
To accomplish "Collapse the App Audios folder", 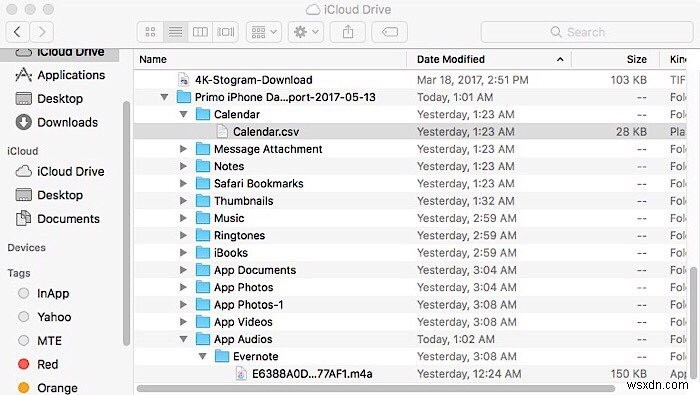I will (x=183, y=339).
